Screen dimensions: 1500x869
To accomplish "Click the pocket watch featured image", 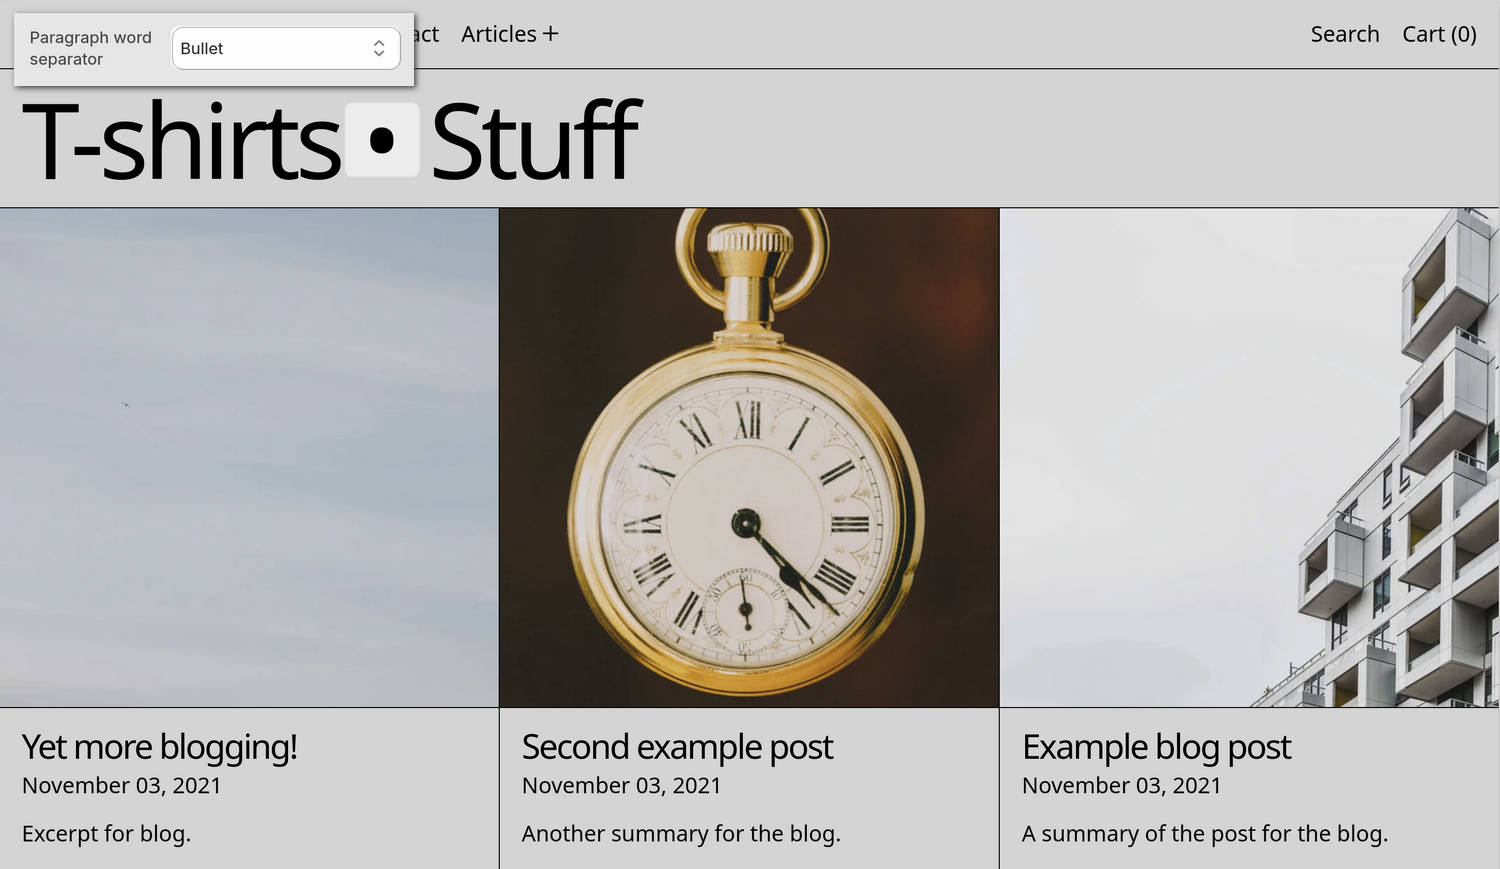I will click(748, 456).
